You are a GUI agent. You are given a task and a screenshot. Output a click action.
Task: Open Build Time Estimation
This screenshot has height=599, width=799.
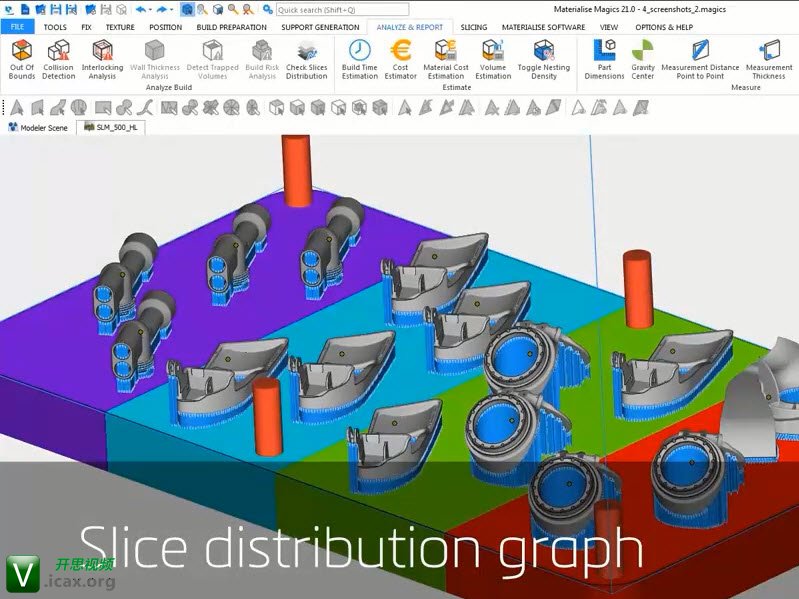click(359, 59)
